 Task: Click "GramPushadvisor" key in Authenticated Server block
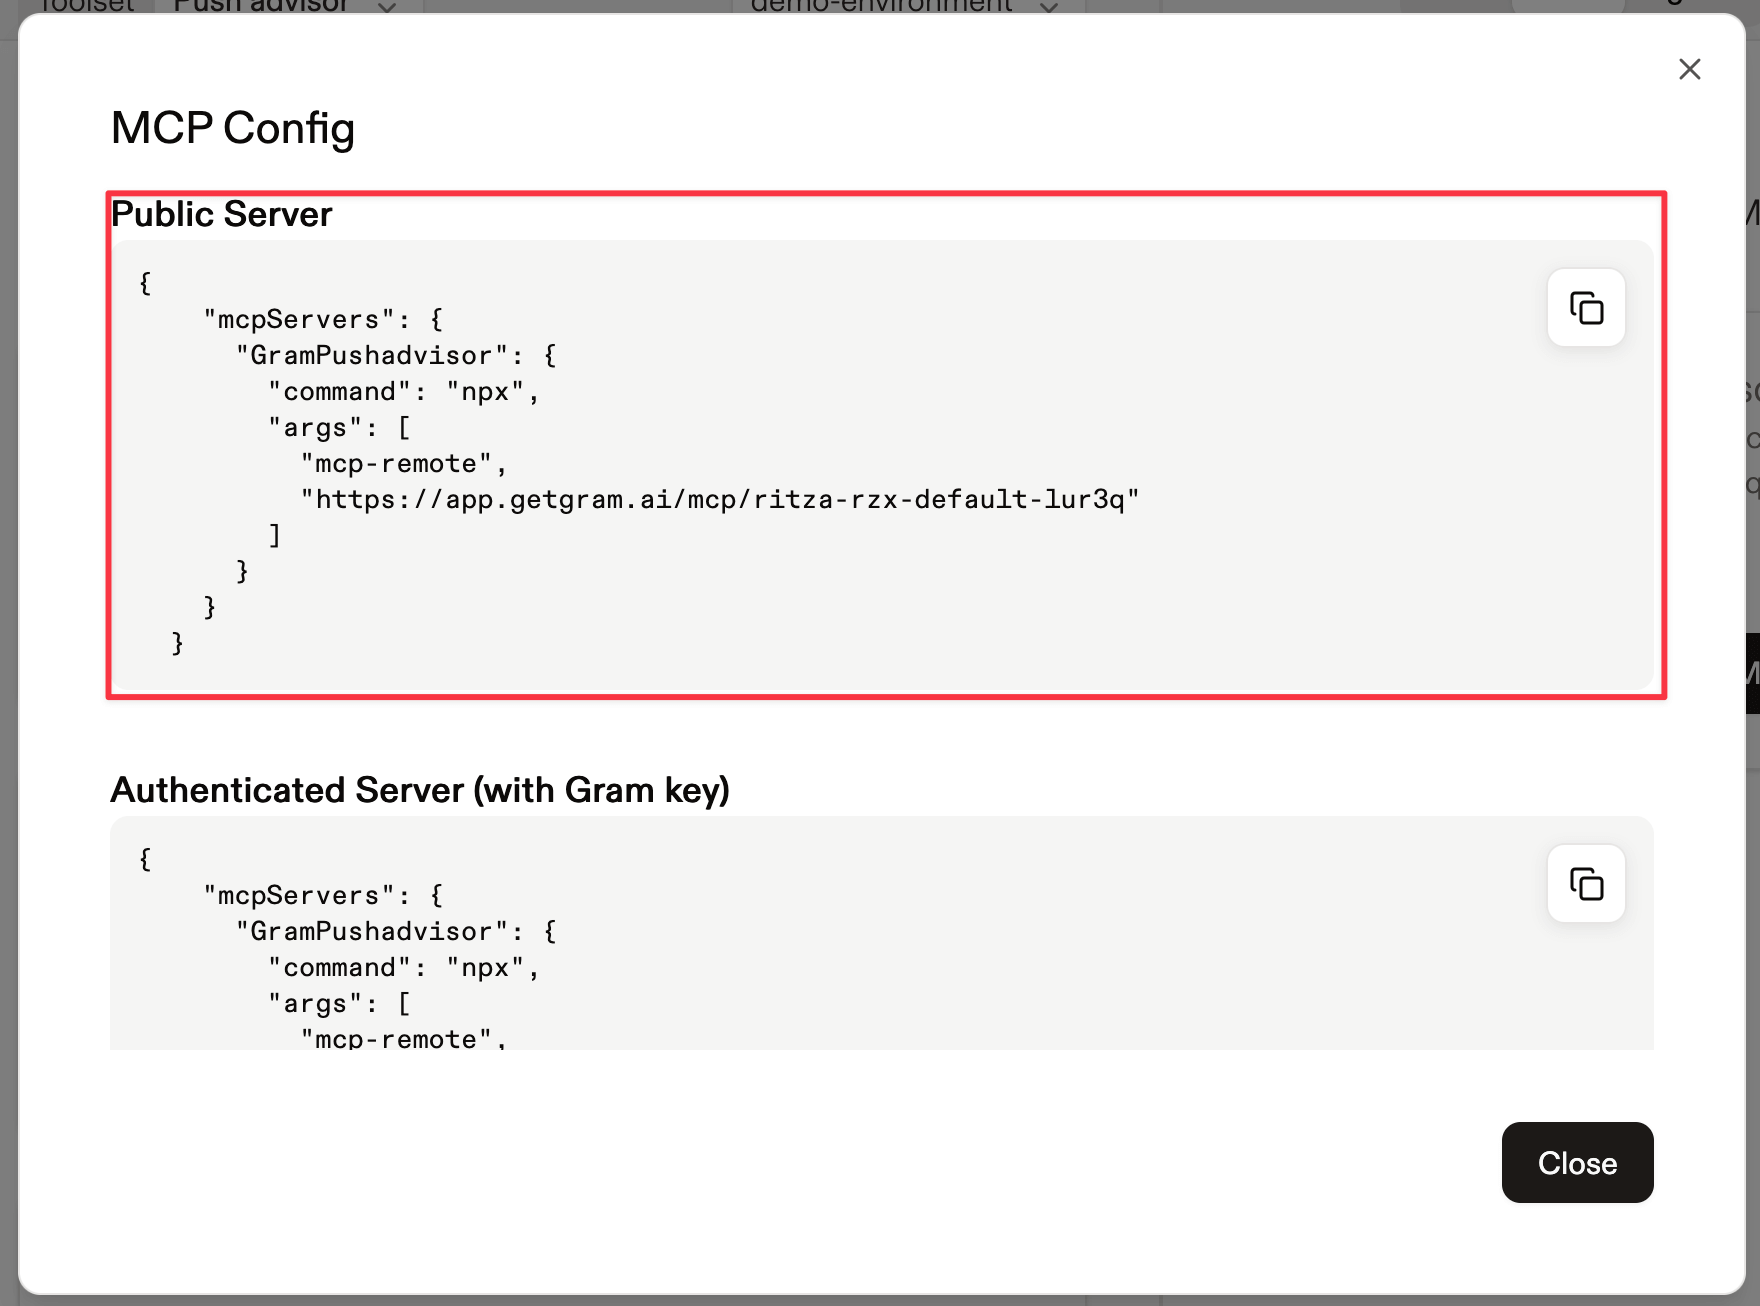(371, 931)
